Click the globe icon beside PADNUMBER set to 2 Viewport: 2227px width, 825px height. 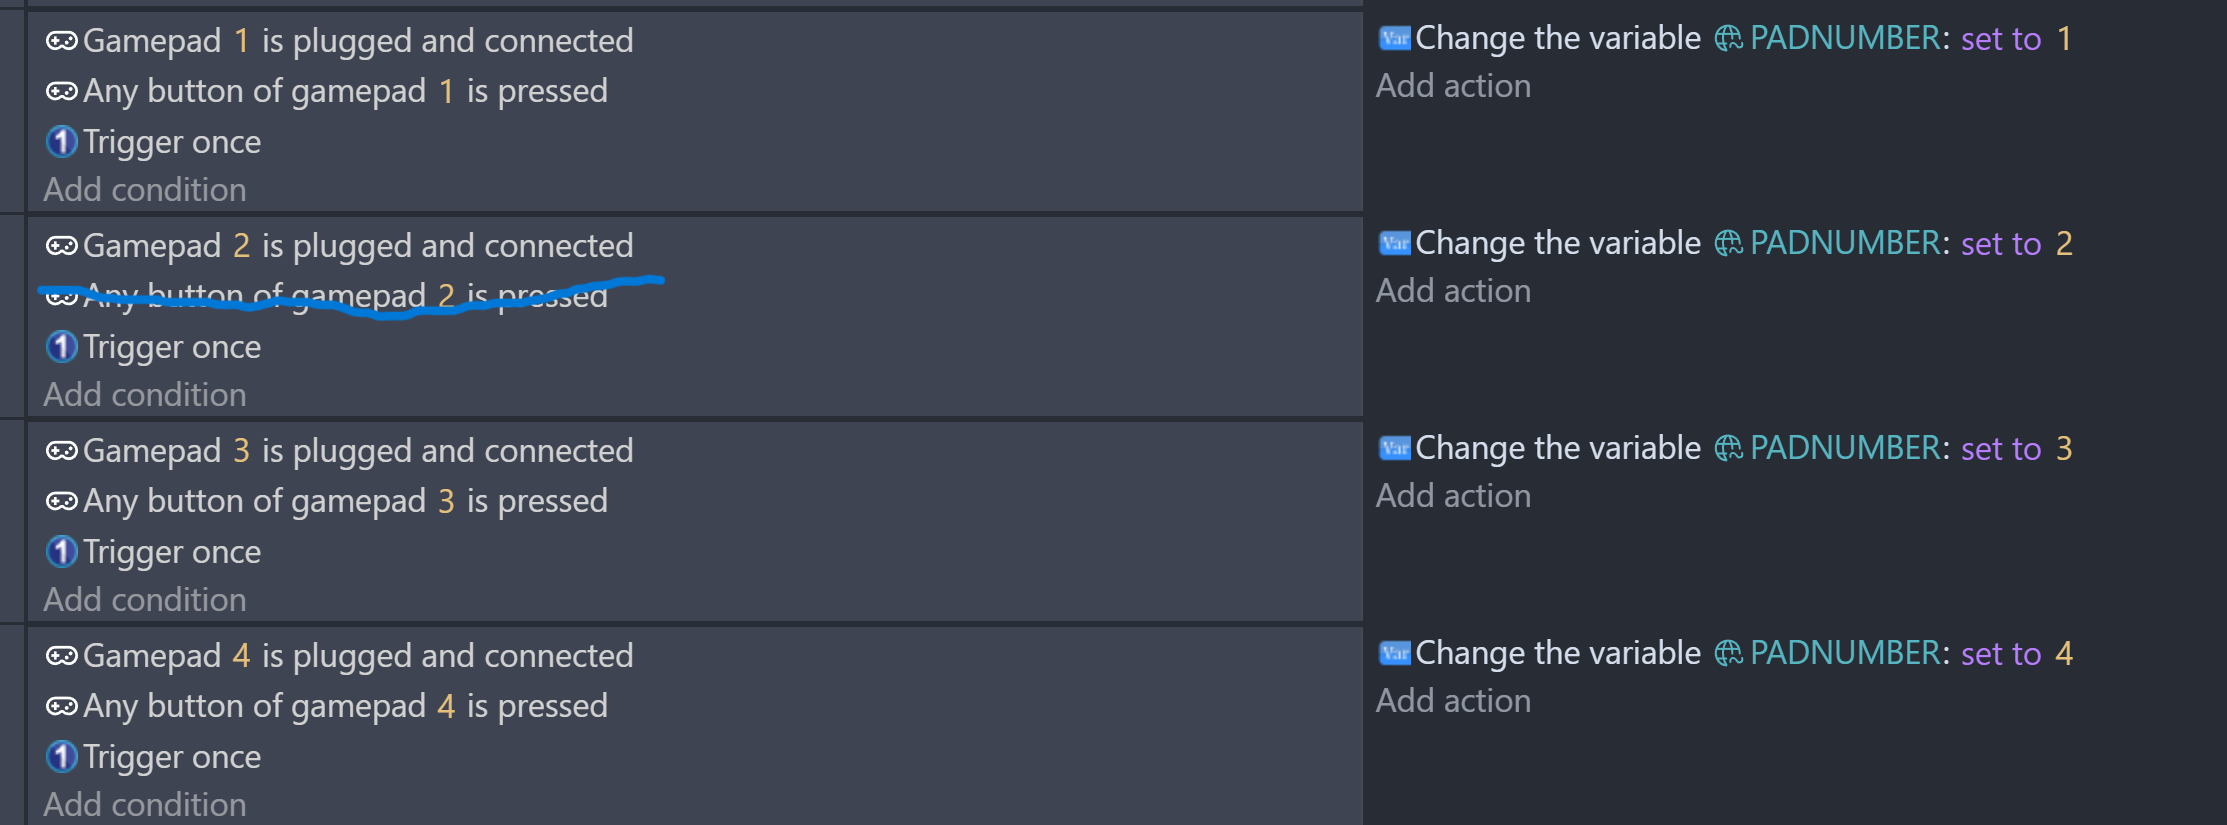point(1728,243)
